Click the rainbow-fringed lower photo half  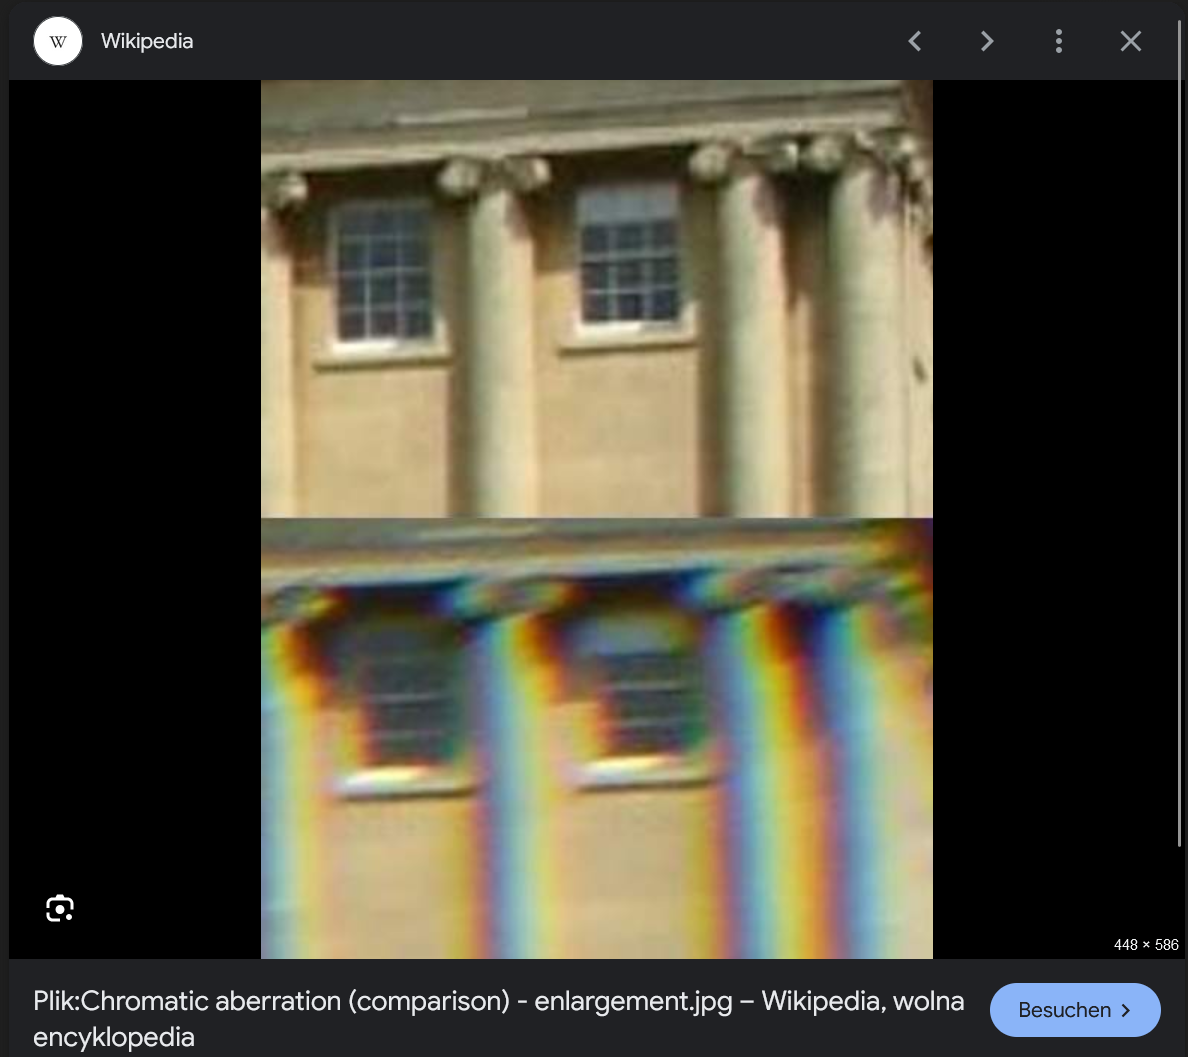click(597, 737)
